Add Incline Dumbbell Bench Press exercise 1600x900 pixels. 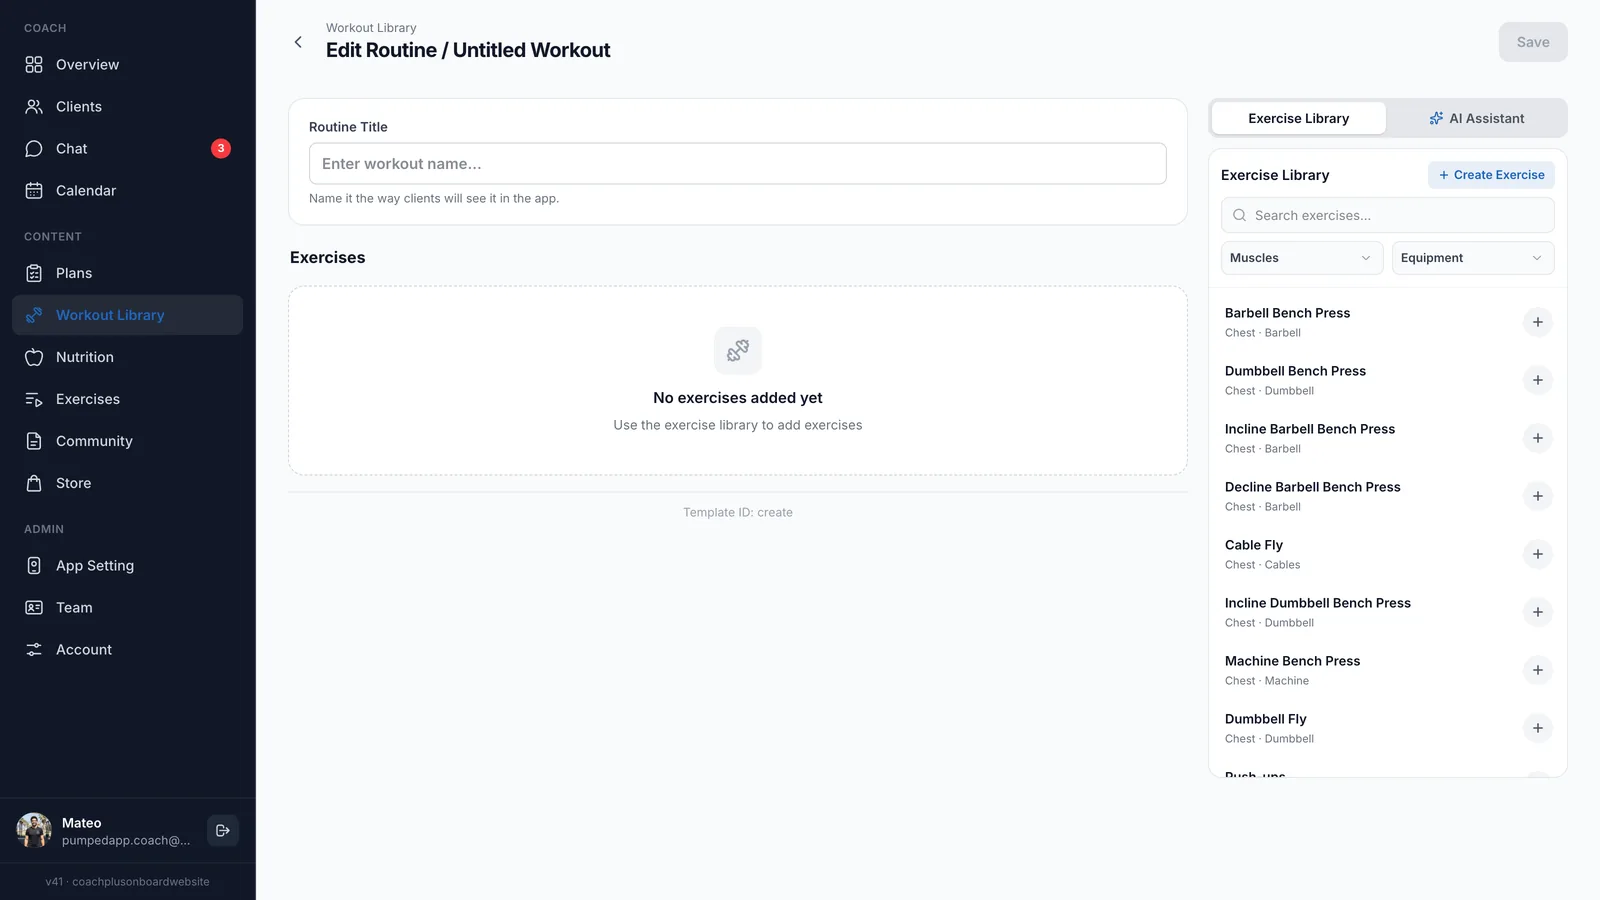[x=1538, y=612]
